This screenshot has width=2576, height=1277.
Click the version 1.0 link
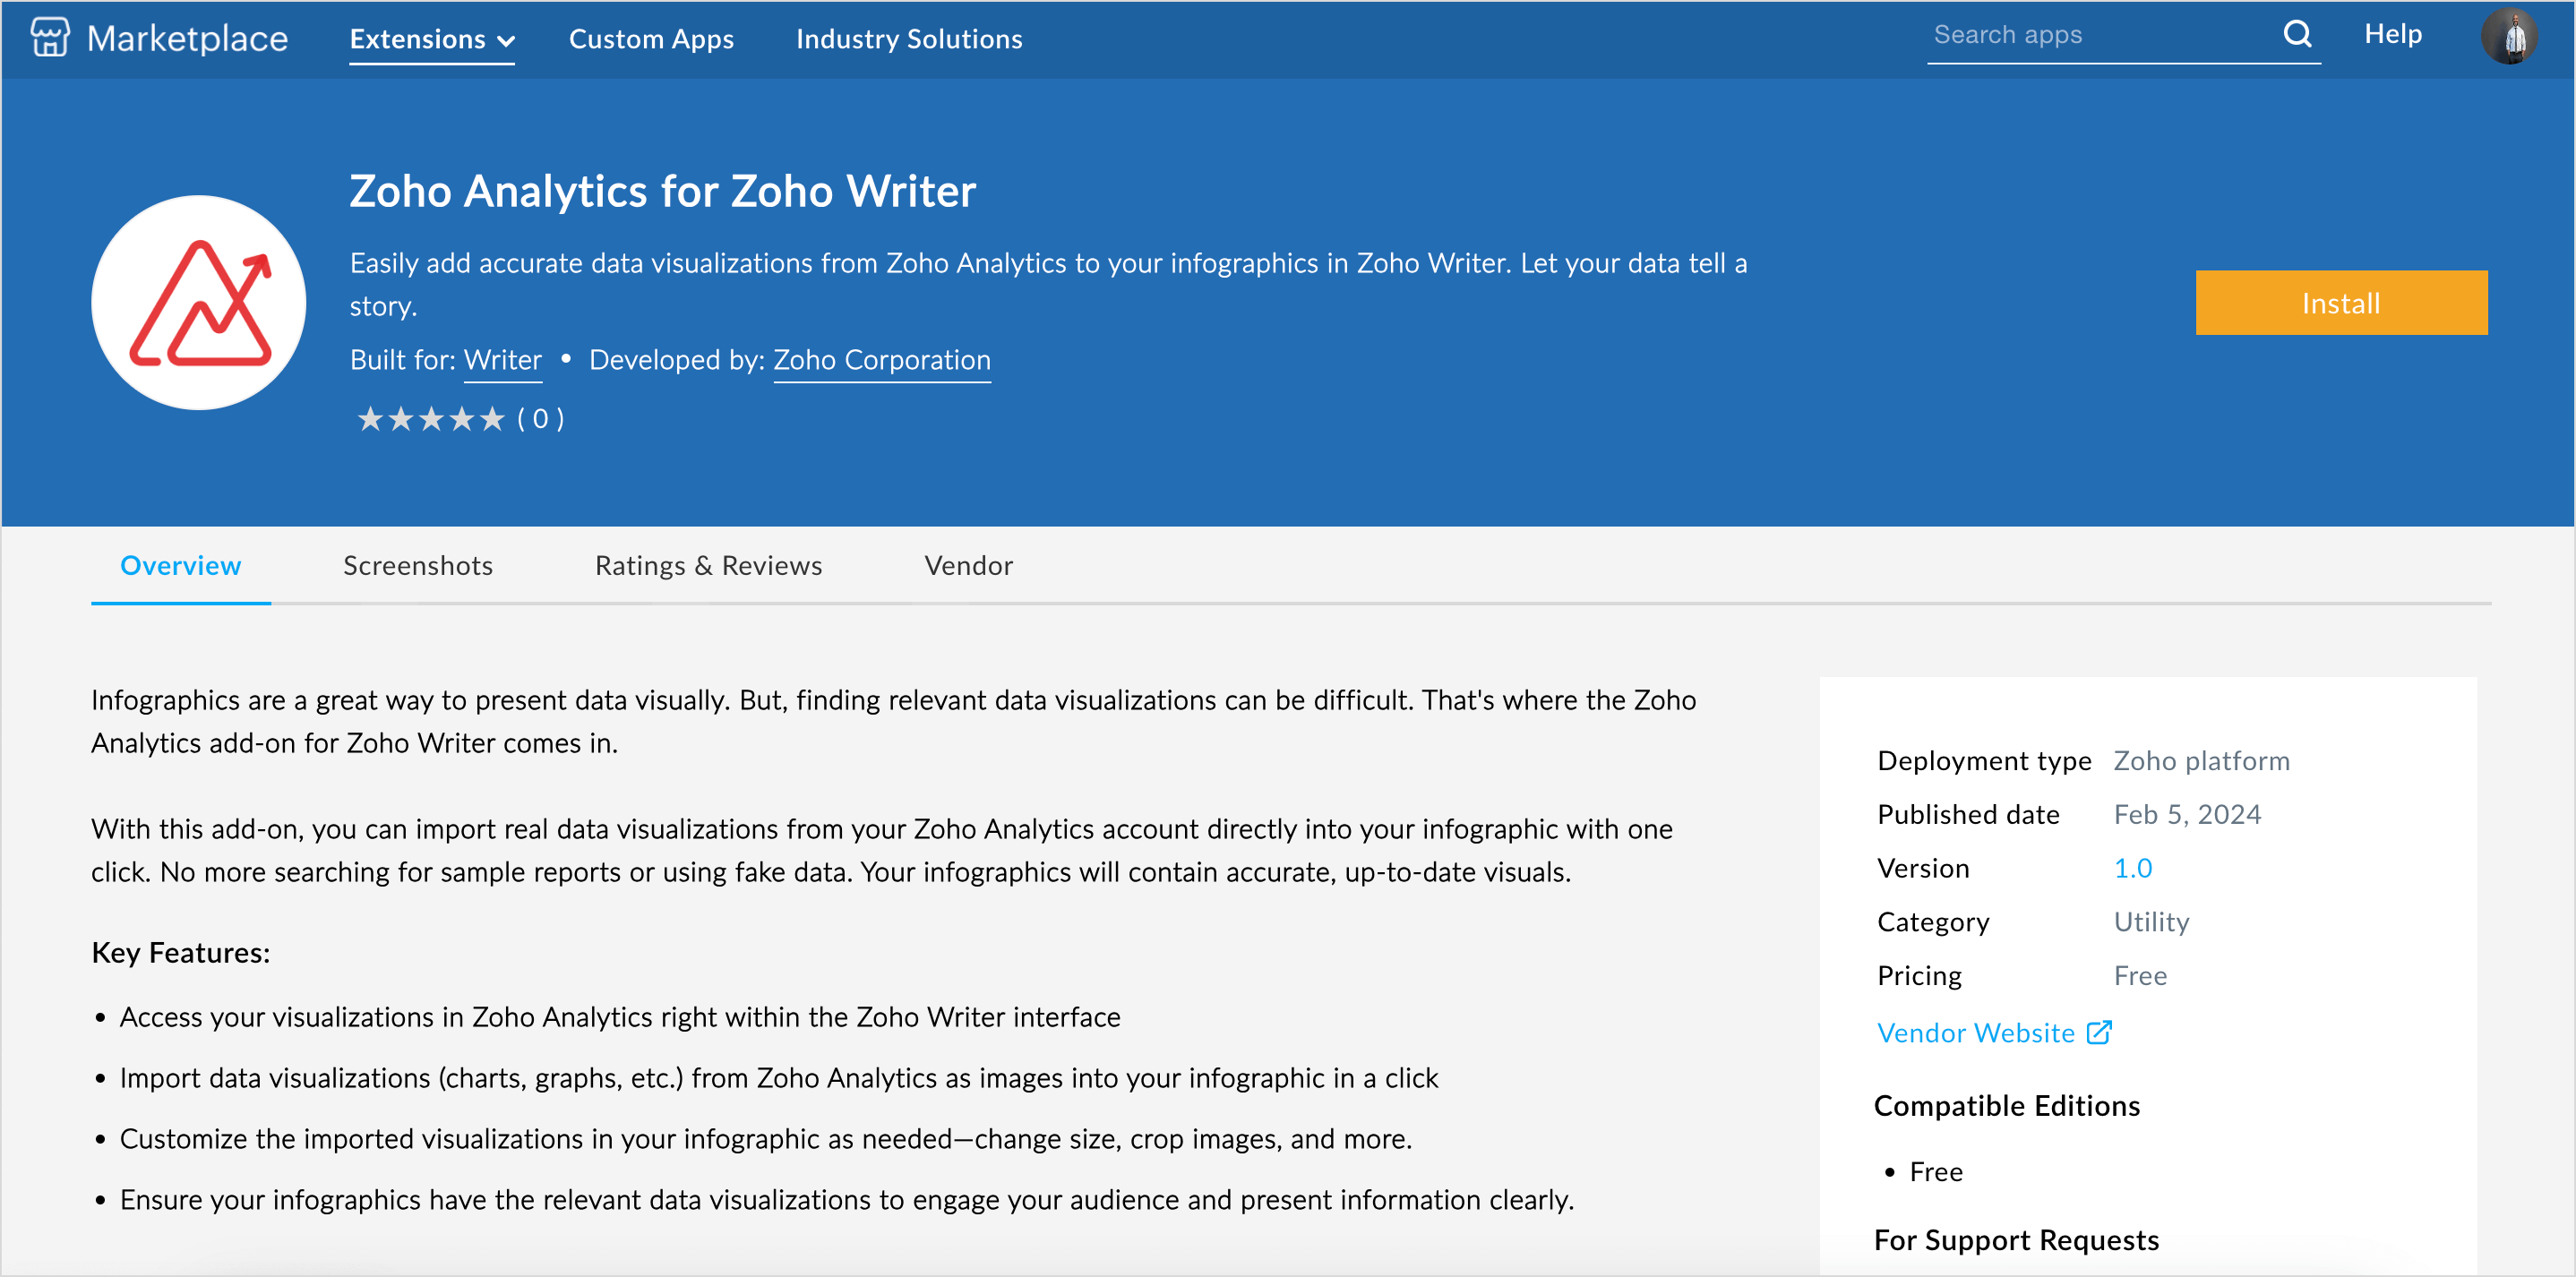point(2132,868)
